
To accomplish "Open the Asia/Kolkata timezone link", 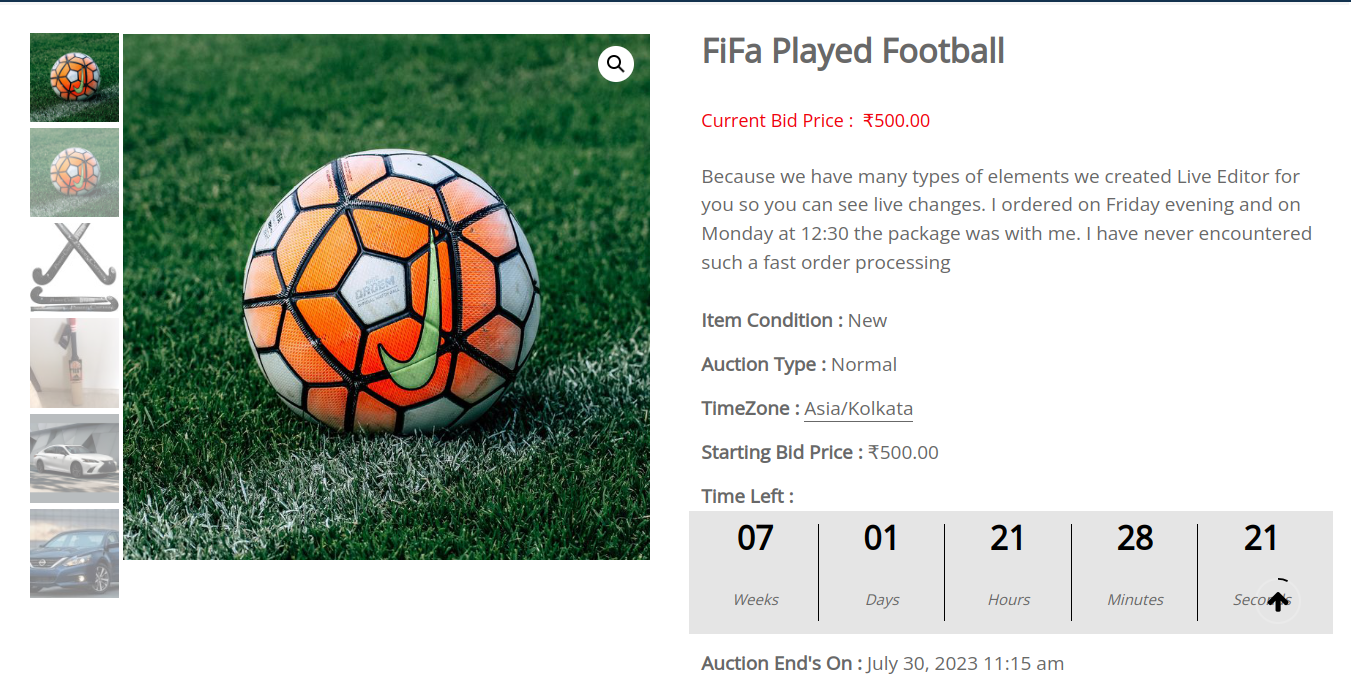I will click(858, 409).
